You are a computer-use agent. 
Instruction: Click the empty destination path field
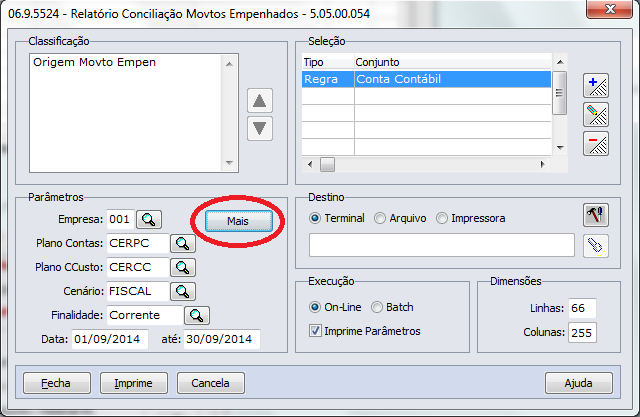pos(442,245)
